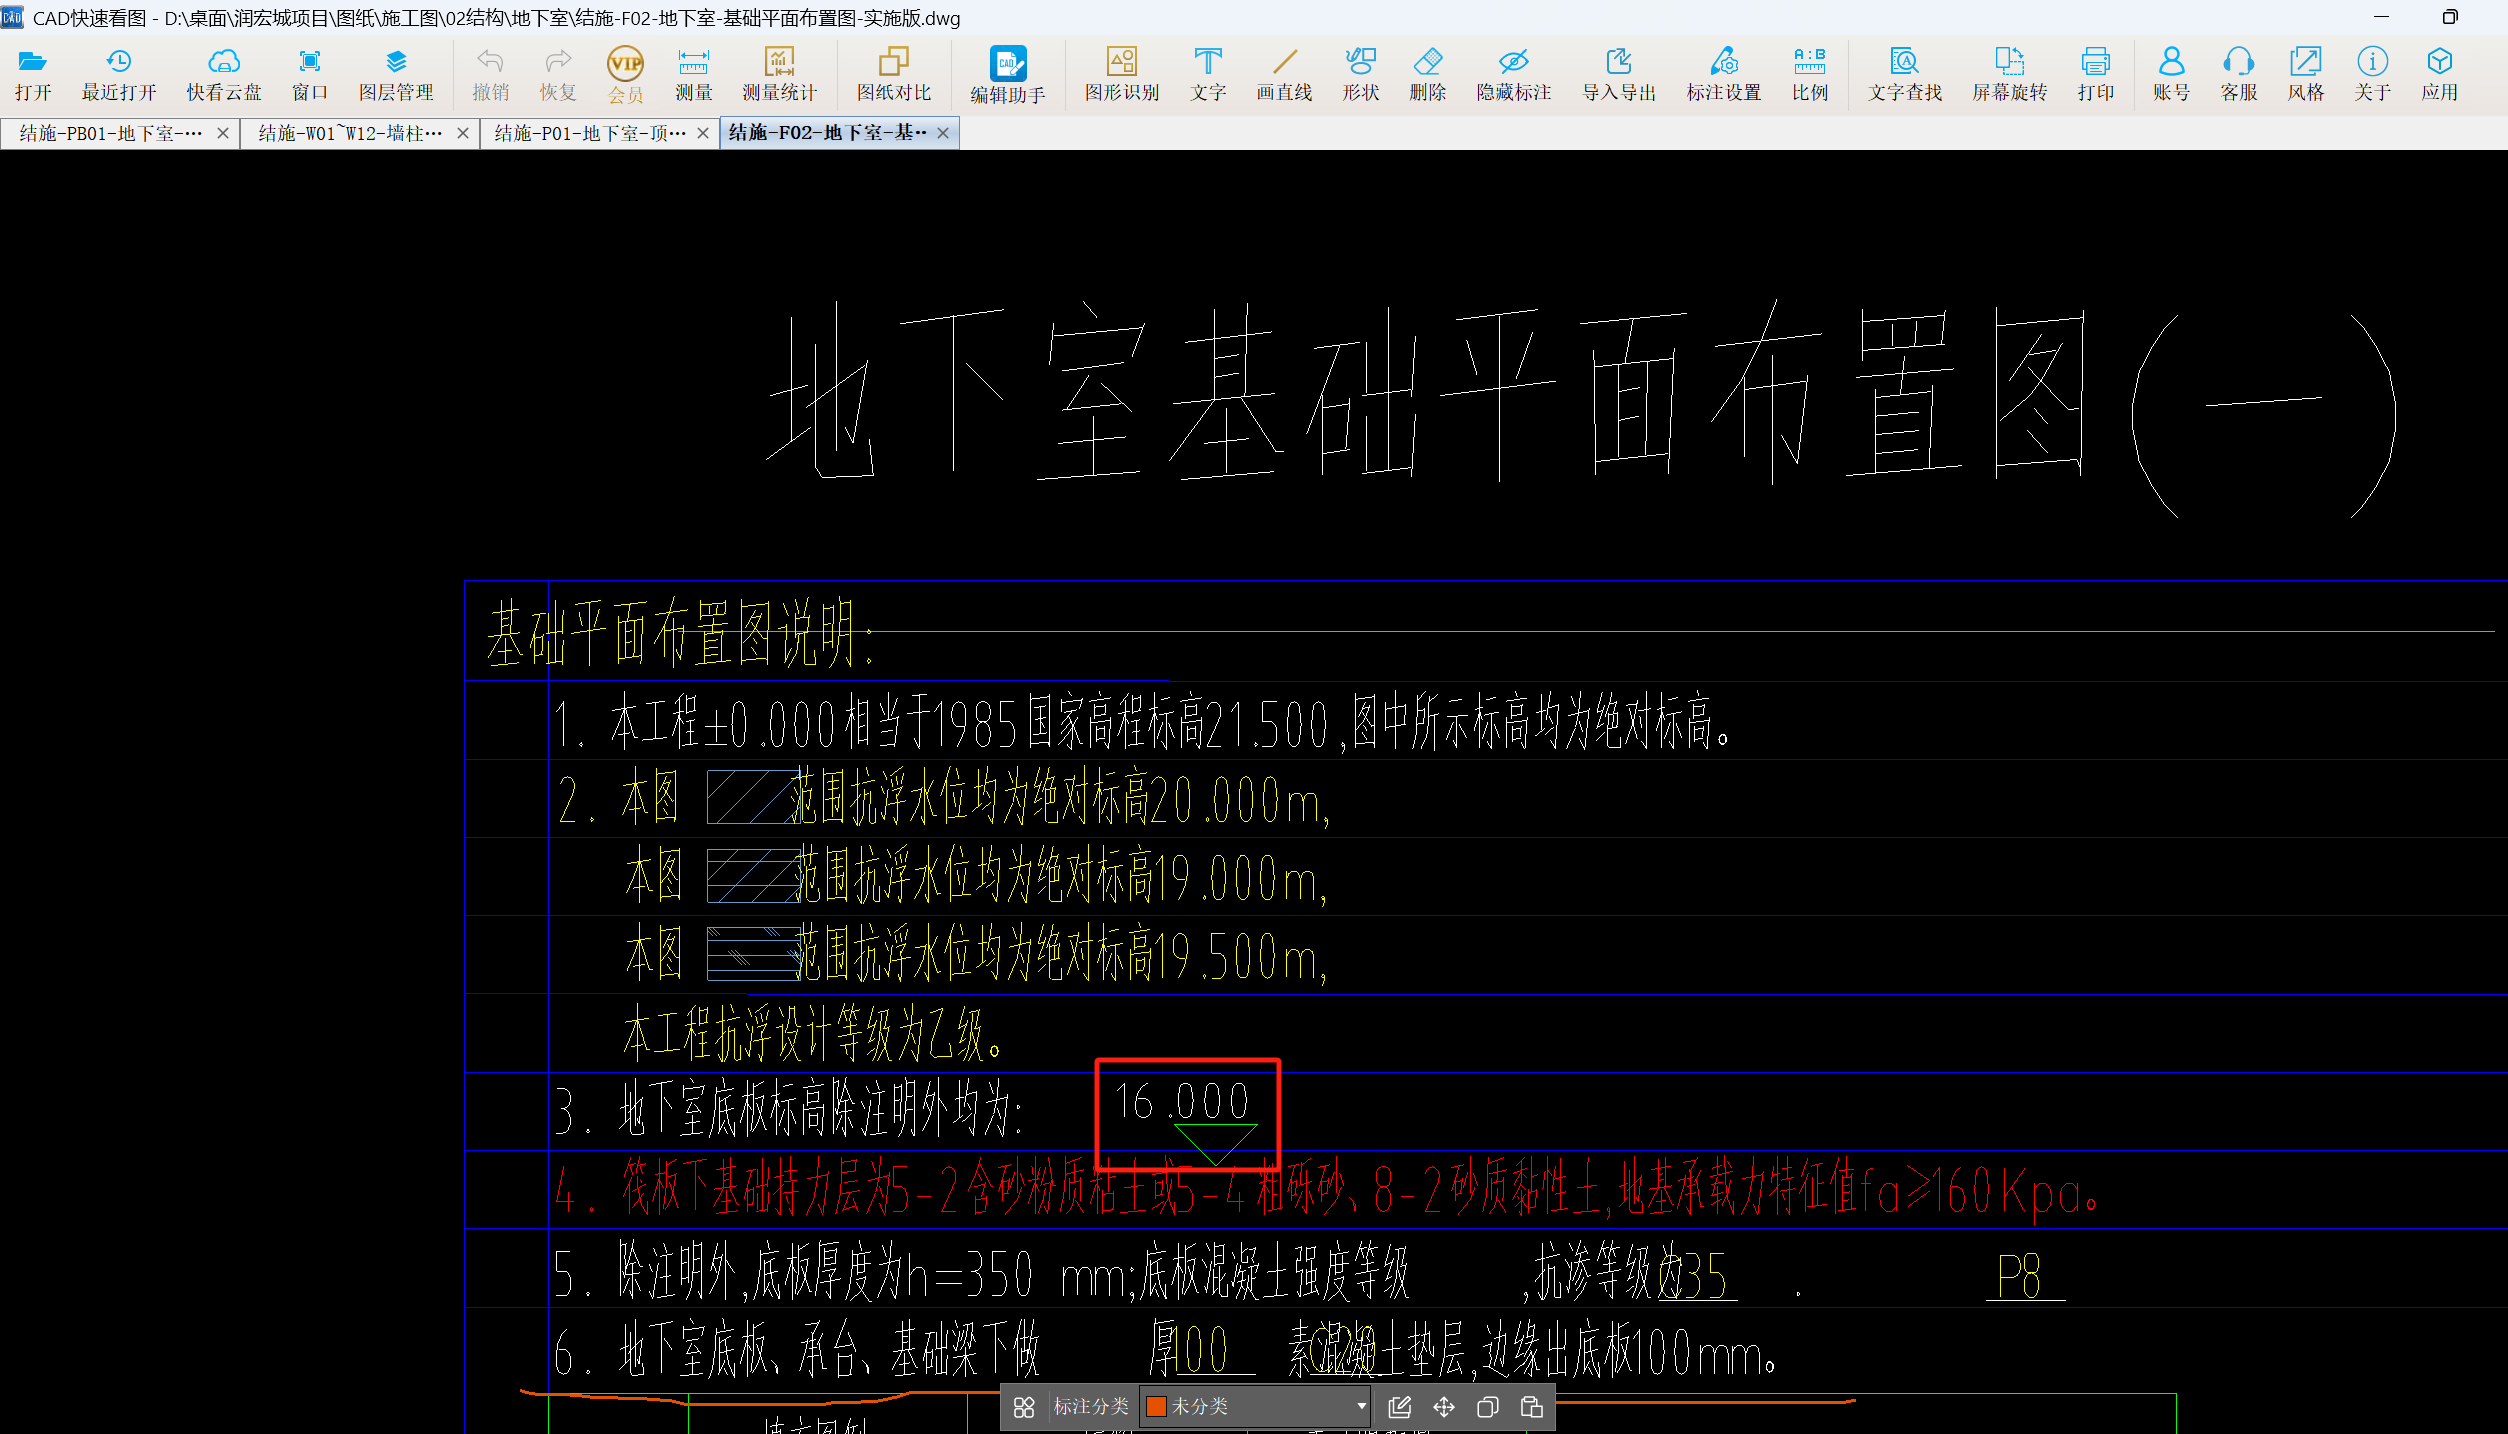Click the 16.000 elevation value
This screenshot has height=1434, width=2508.
(x=1182, y=1102)
